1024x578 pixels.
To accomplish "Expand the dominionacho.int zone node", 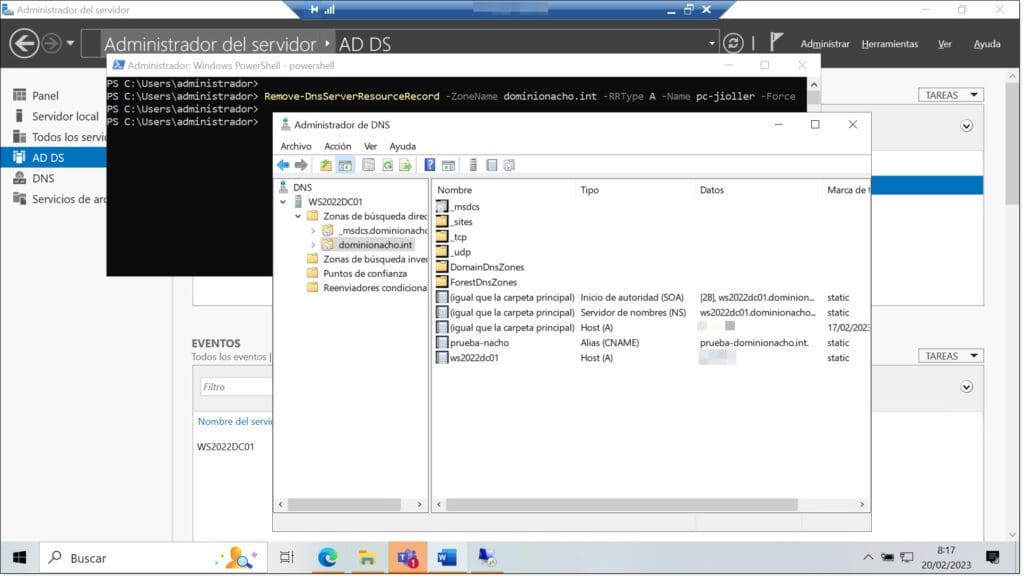I will pyautogui.click(x=313, y=245).
